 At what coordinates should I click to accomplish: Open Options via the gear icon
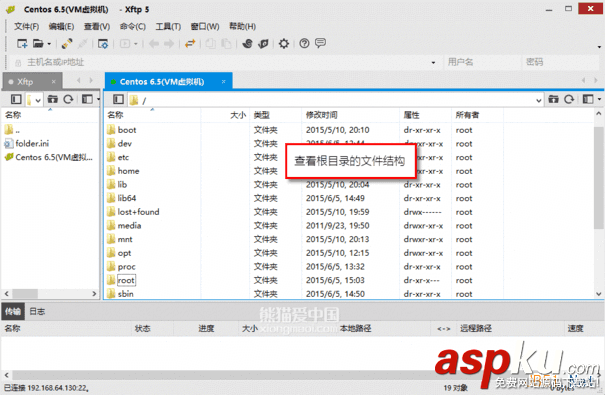[x=284, y=44]
